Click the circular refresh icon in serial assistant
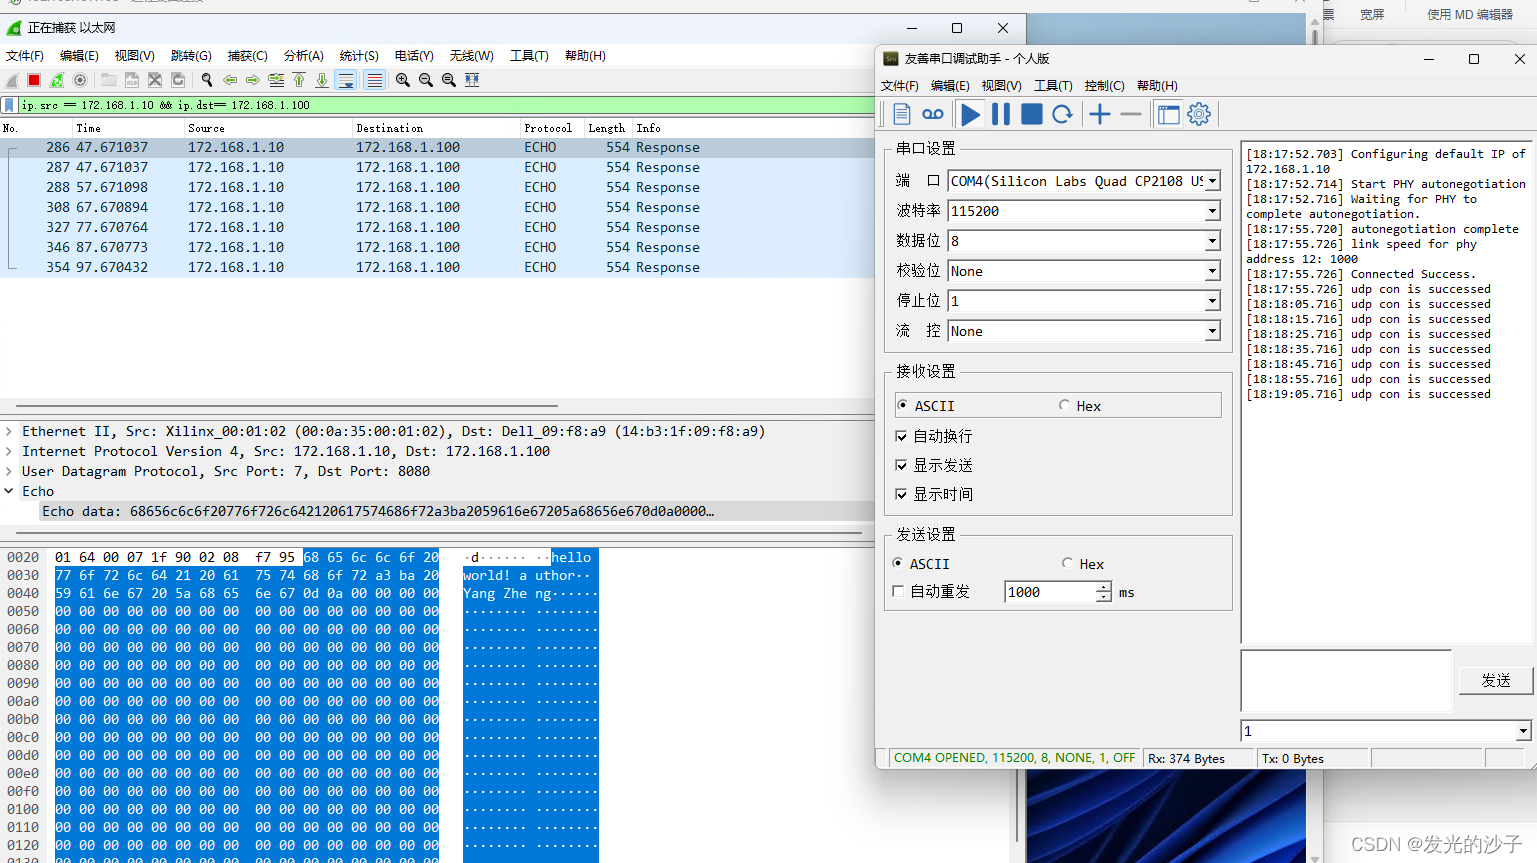The width and height of the screenshot is (1537, 863). [x=1062, y=114]
